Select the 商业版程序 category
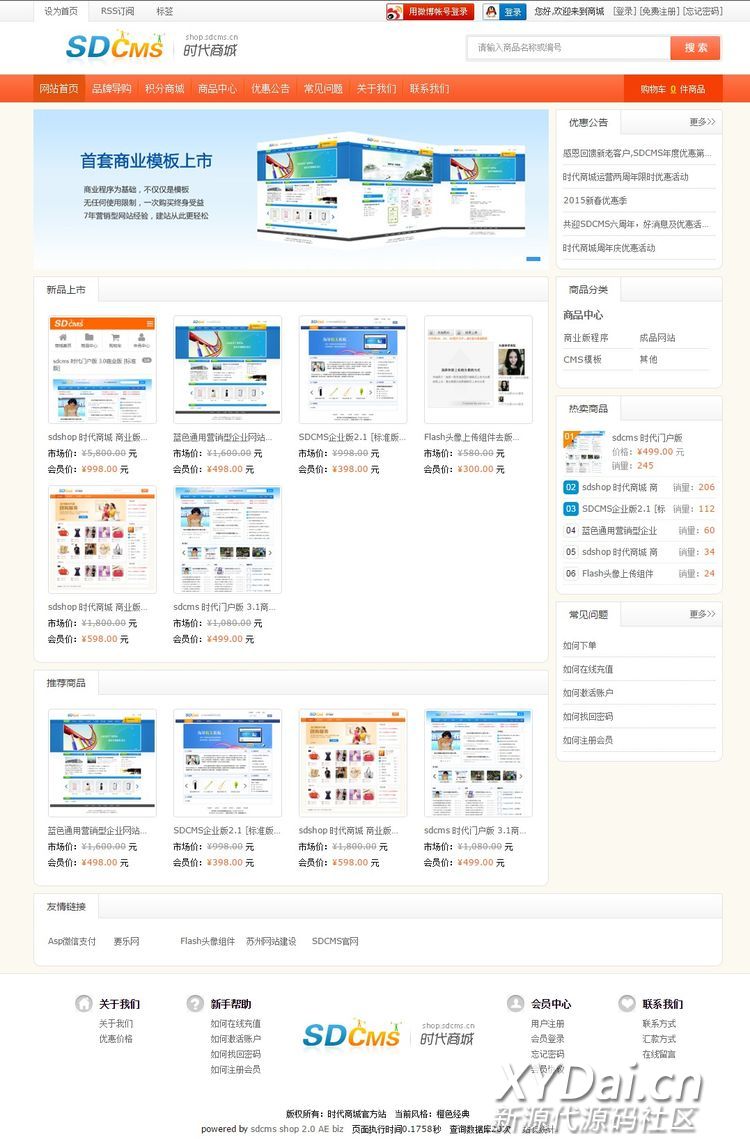Image resolution: width=750 pixels, height=1139 pixels. point(586,338)
